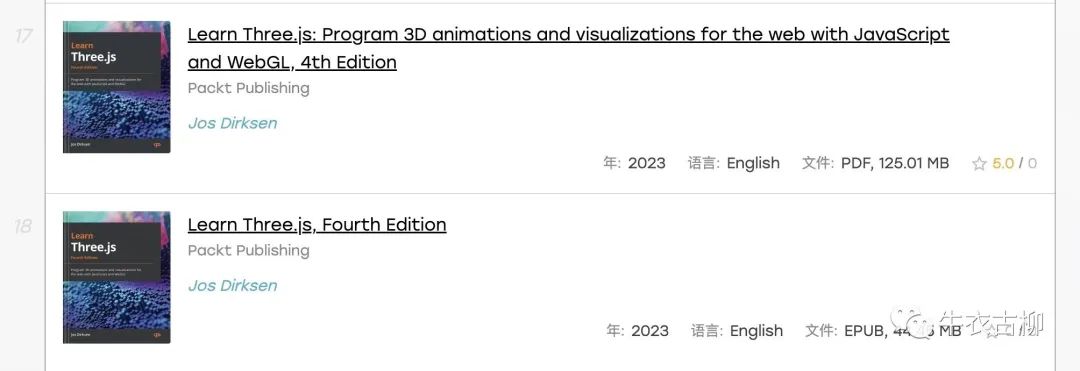The height and width of the screenshot is (371, 1080).
Task: Click the 0 quality count beside the rating
Action: click(1032, 164)
